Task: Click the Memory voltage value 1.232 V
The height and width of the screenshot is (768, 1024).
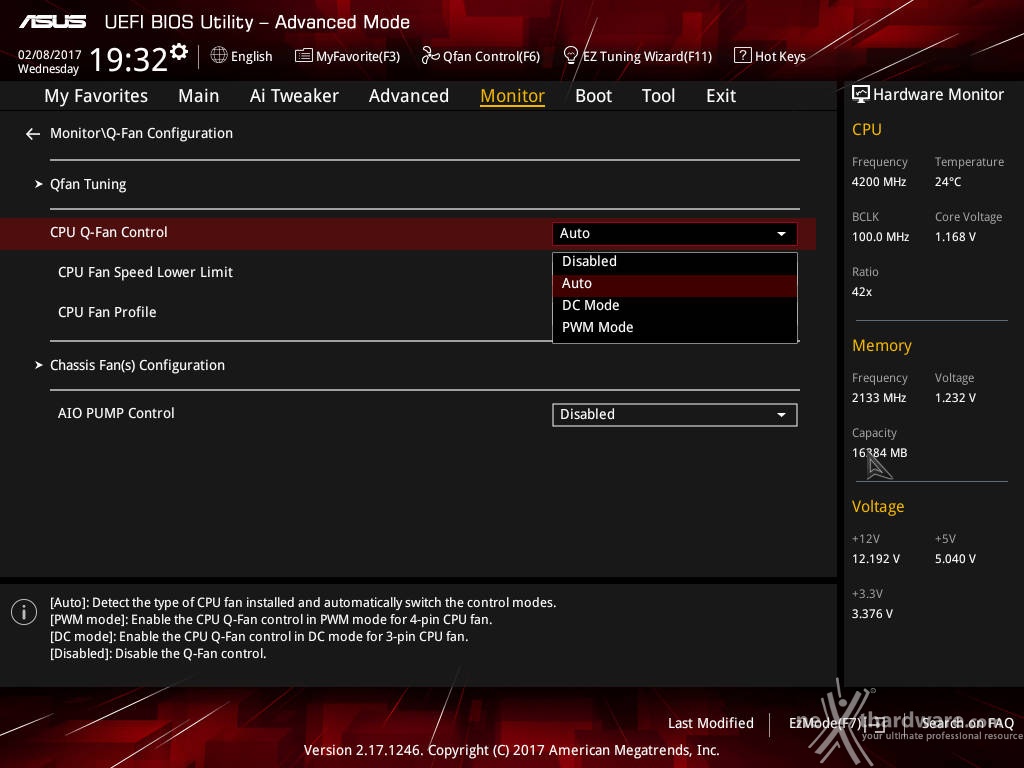Action: tap(955, 398)
